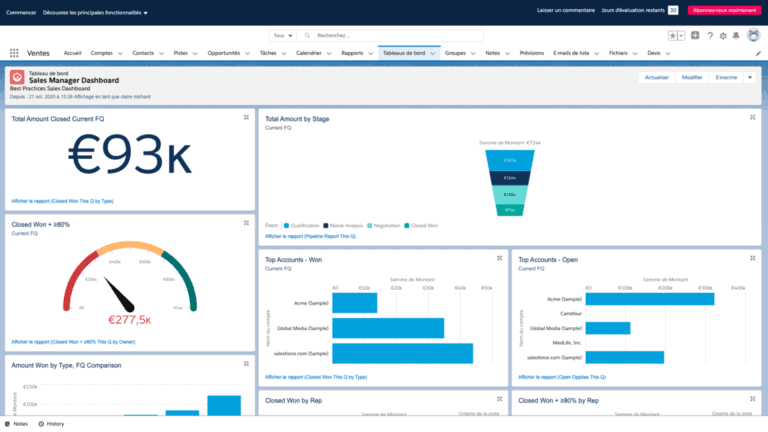Viewport: 768px width, 432px height.
Task: Open the App Launcher grid icon
Action: click(14, 52)
